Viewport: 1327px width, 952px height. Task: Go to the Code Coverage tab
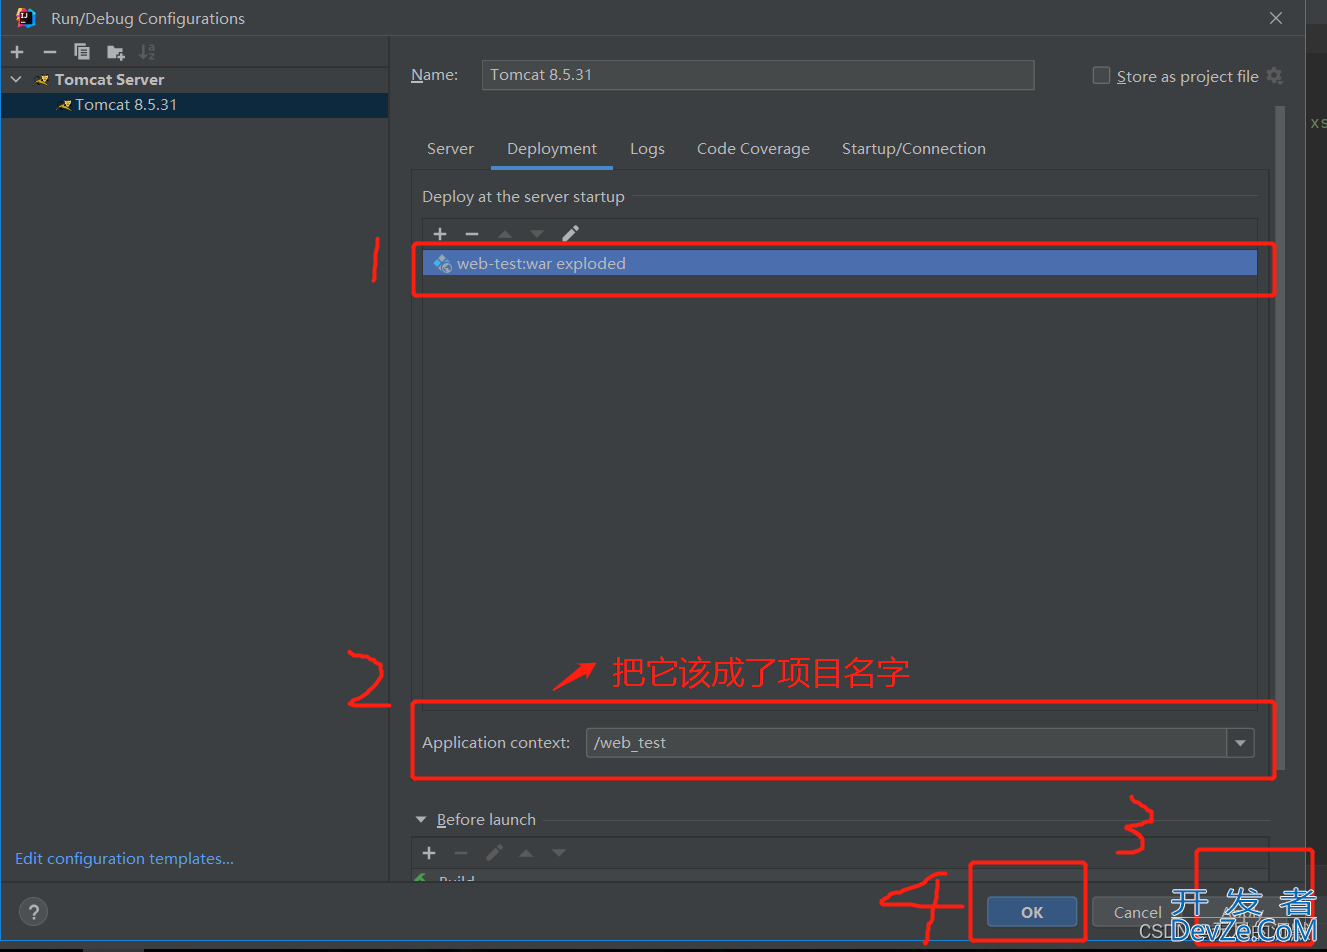tap(753, 149)
